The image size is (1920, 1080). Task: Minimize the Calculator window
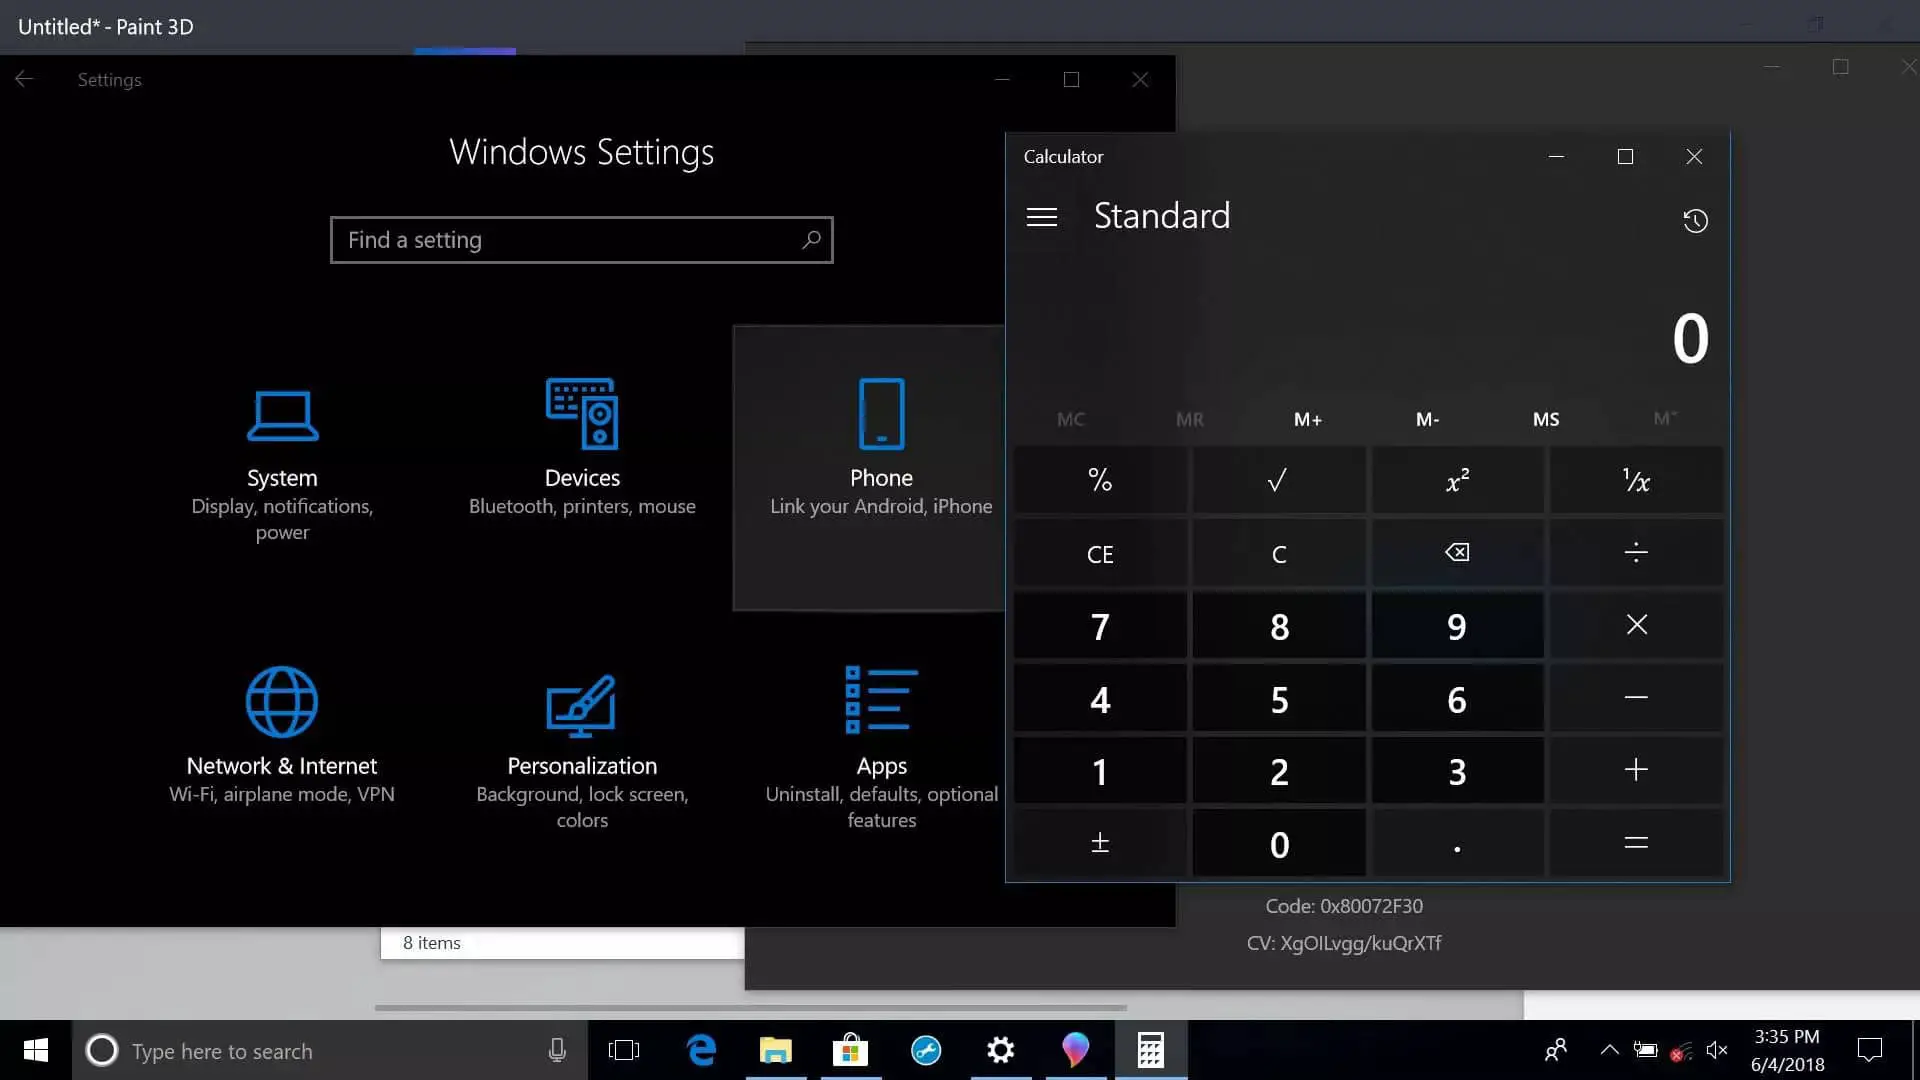coord(1556,157)
